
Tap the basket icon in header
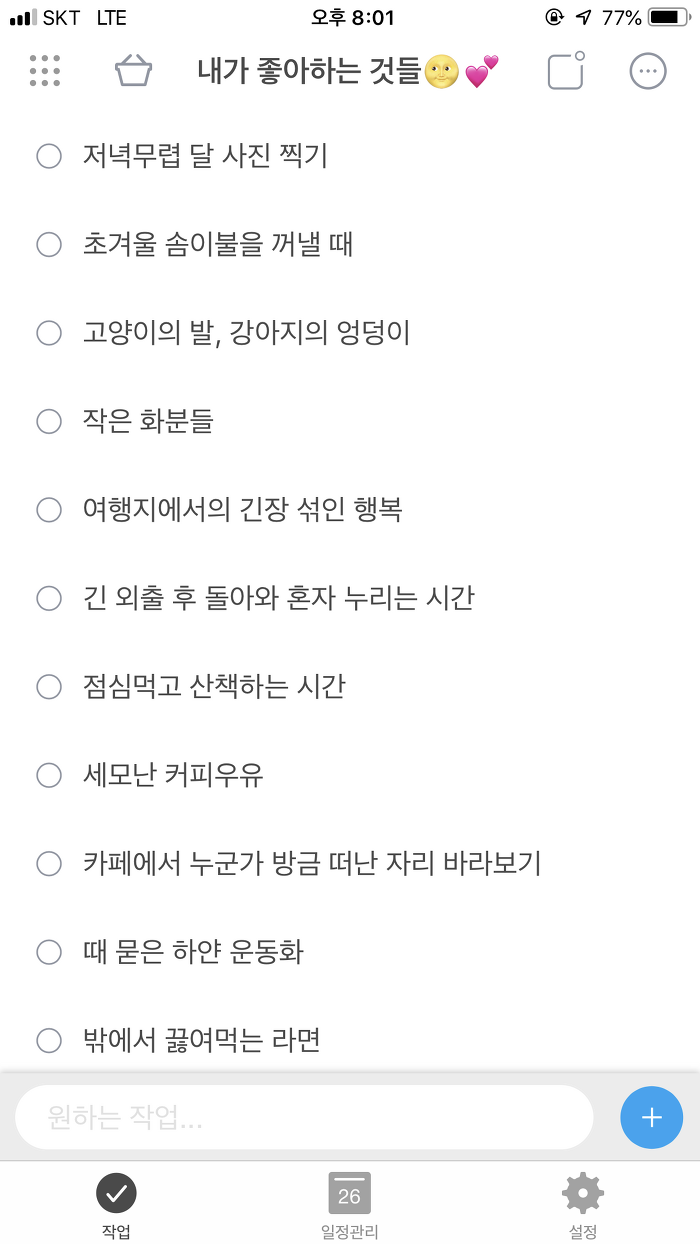click(x=133, y=71)
